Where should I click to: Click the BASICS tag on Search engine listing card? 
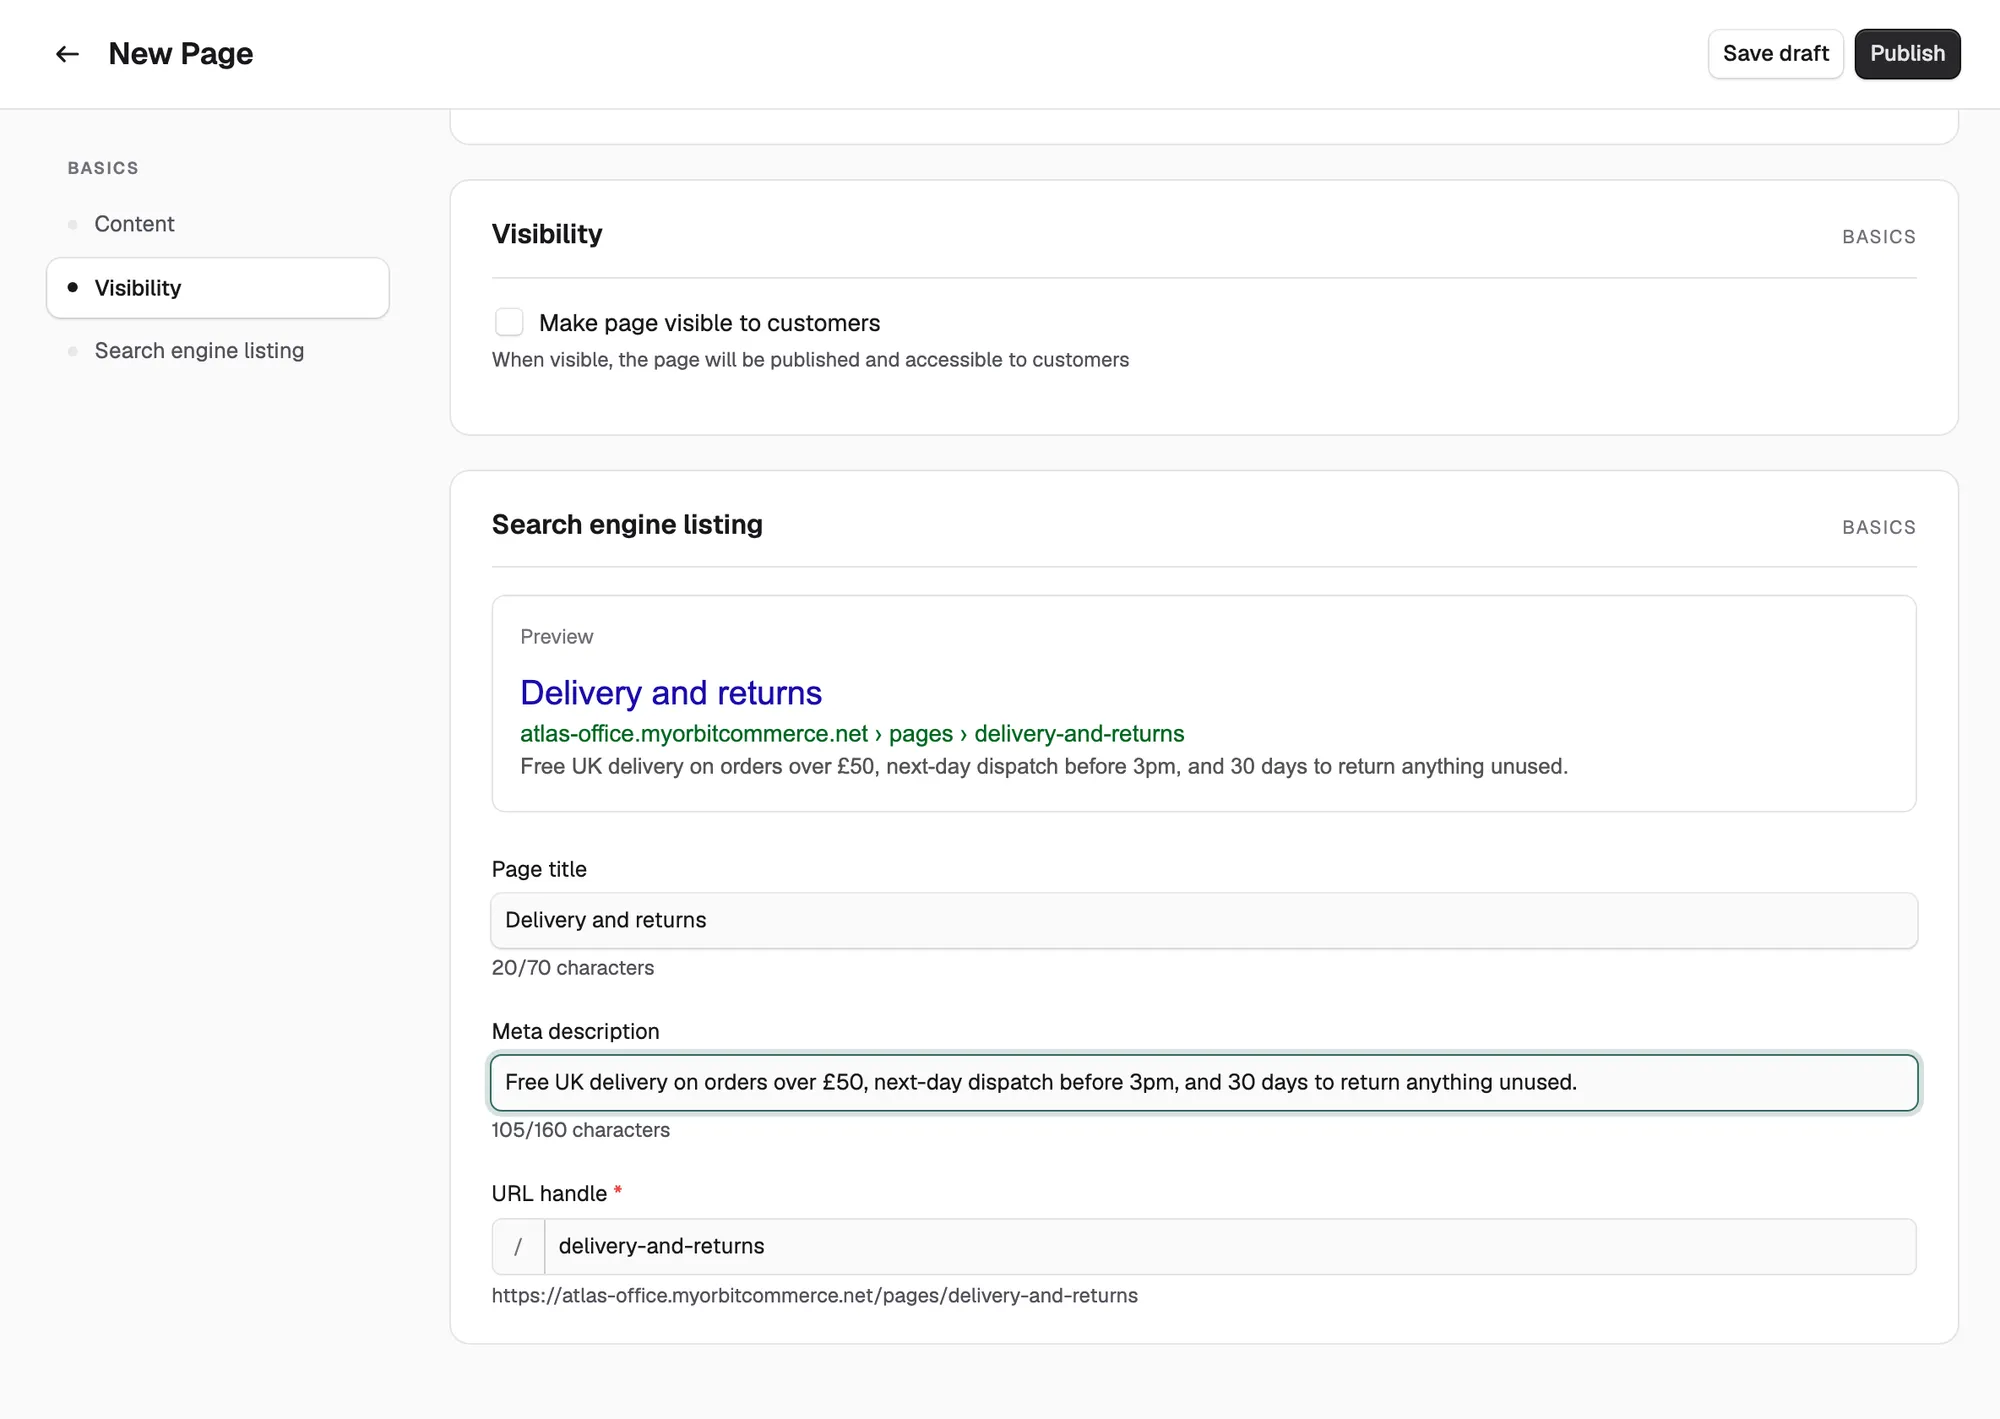(1879, 527)
